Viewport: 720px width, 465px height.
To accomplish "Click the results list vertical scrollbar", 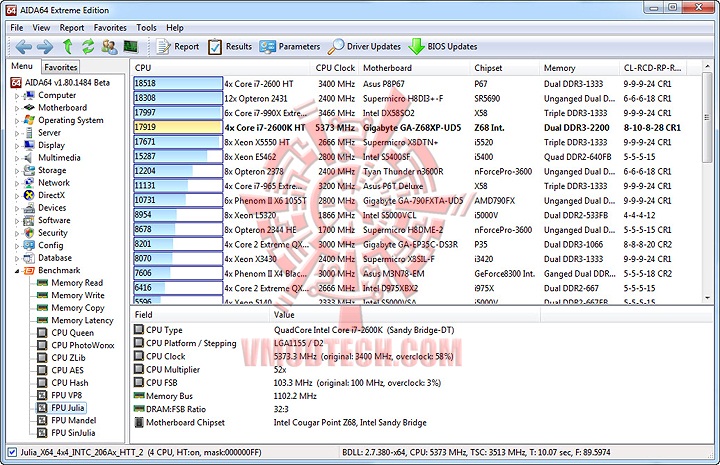I will tap(708, 182).
